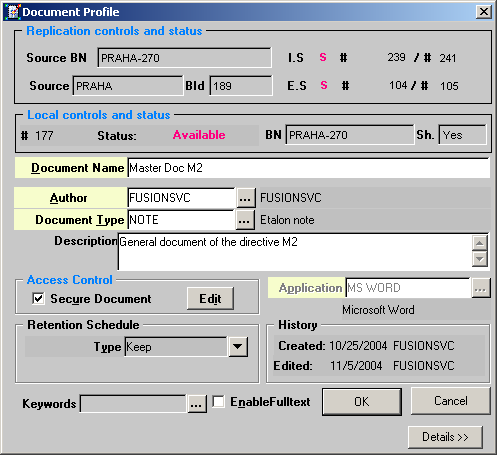Open Document Type lookup ellipsis button
Screen dimensions: 497x455
pos(245,220)
